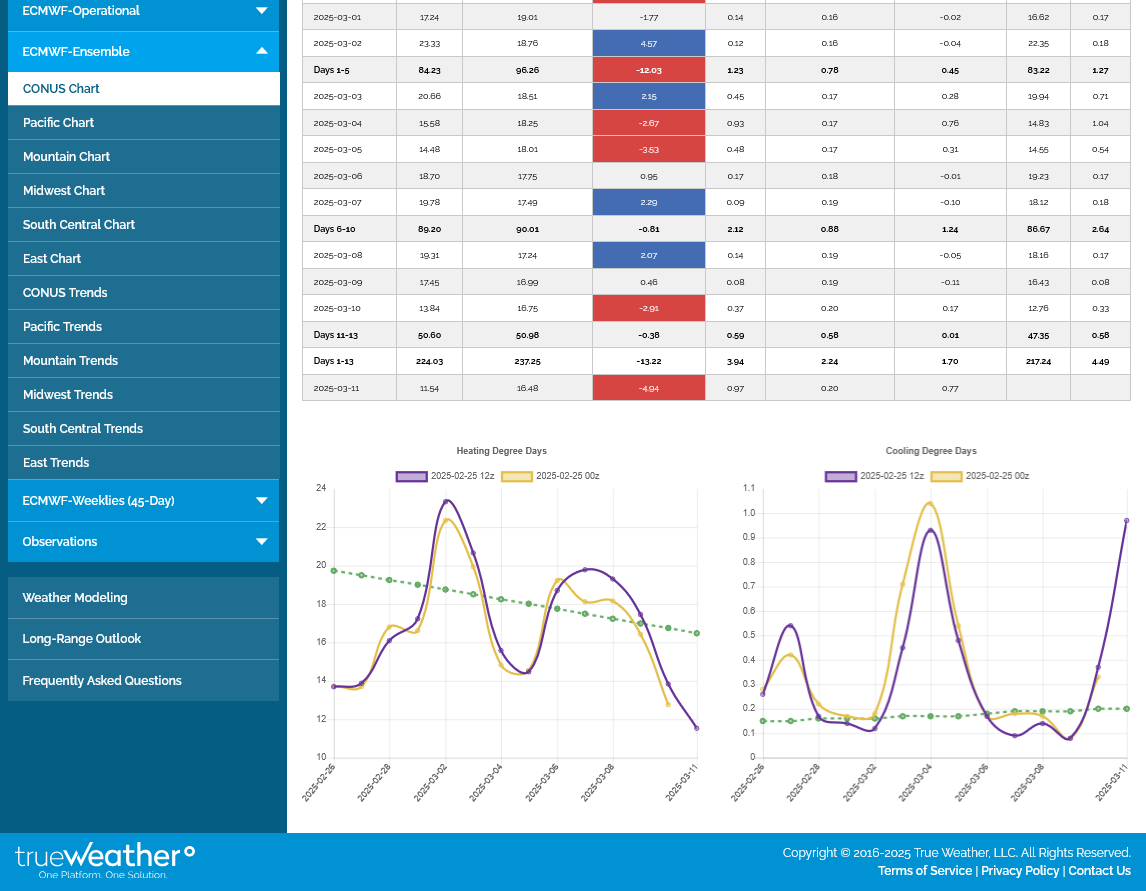
Task: Collapse the ECMWF-Ensemble section arrow
Action: [261, 51]
